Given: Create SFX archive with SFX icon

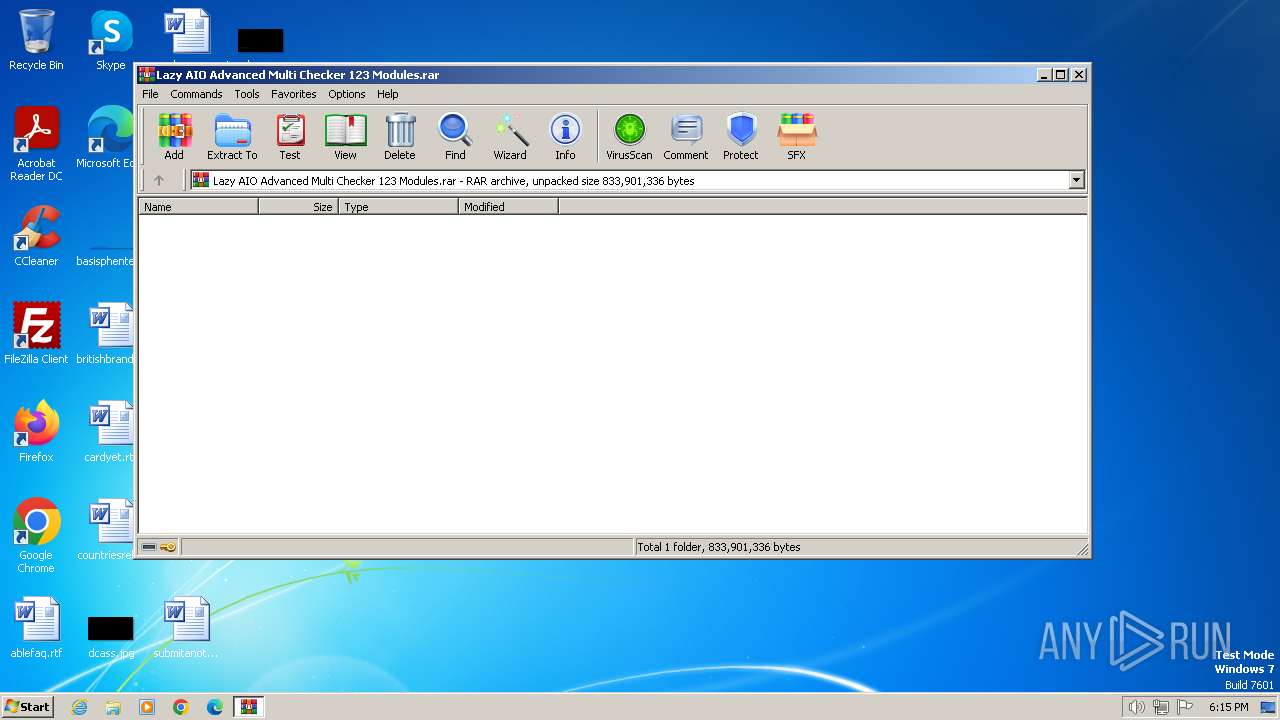Looking at the screenshot, I should [796, 136].
